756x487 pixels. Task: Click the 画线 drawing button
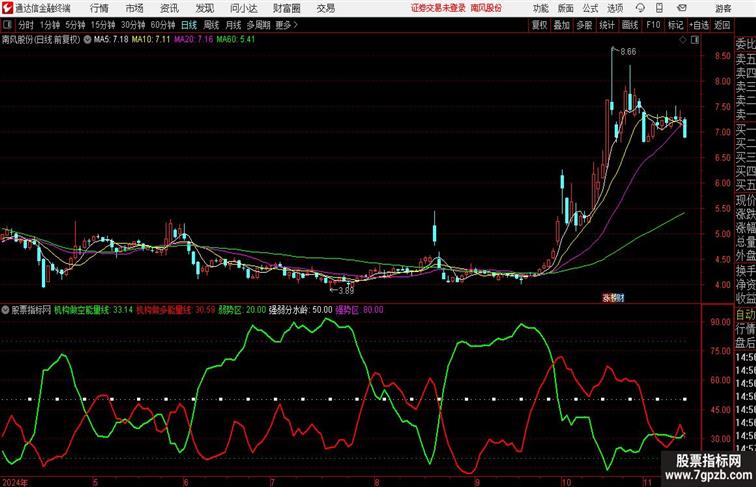630,25
